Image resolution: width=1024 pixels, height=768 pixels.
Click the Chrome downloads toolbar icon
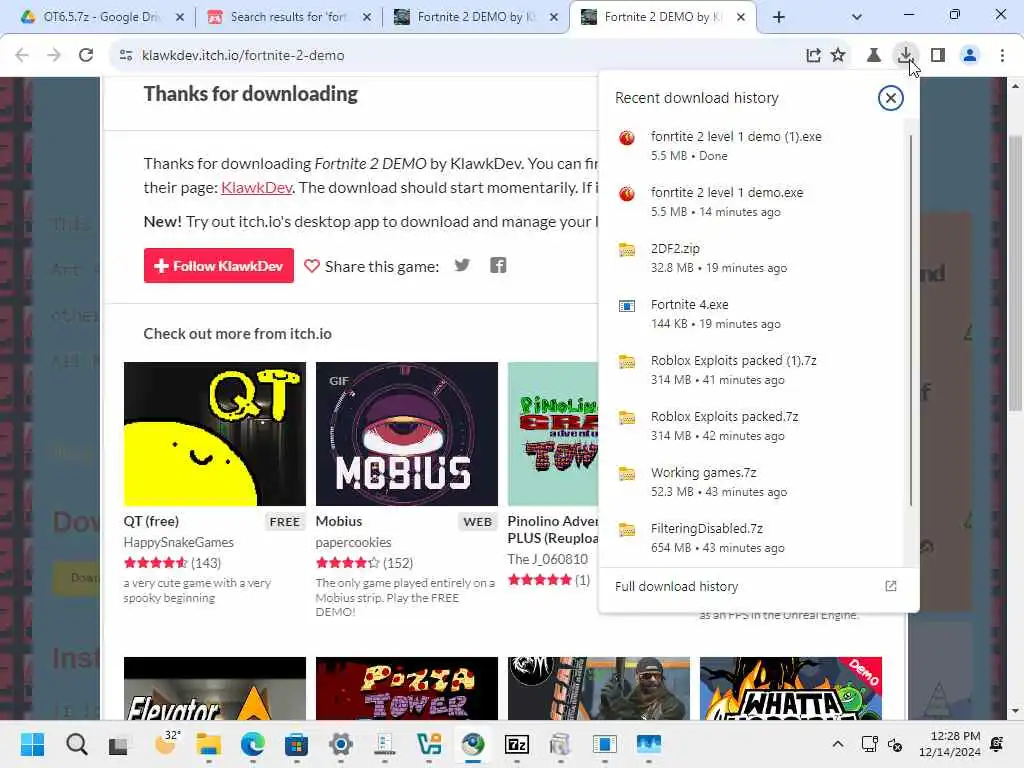pos(904,56)
